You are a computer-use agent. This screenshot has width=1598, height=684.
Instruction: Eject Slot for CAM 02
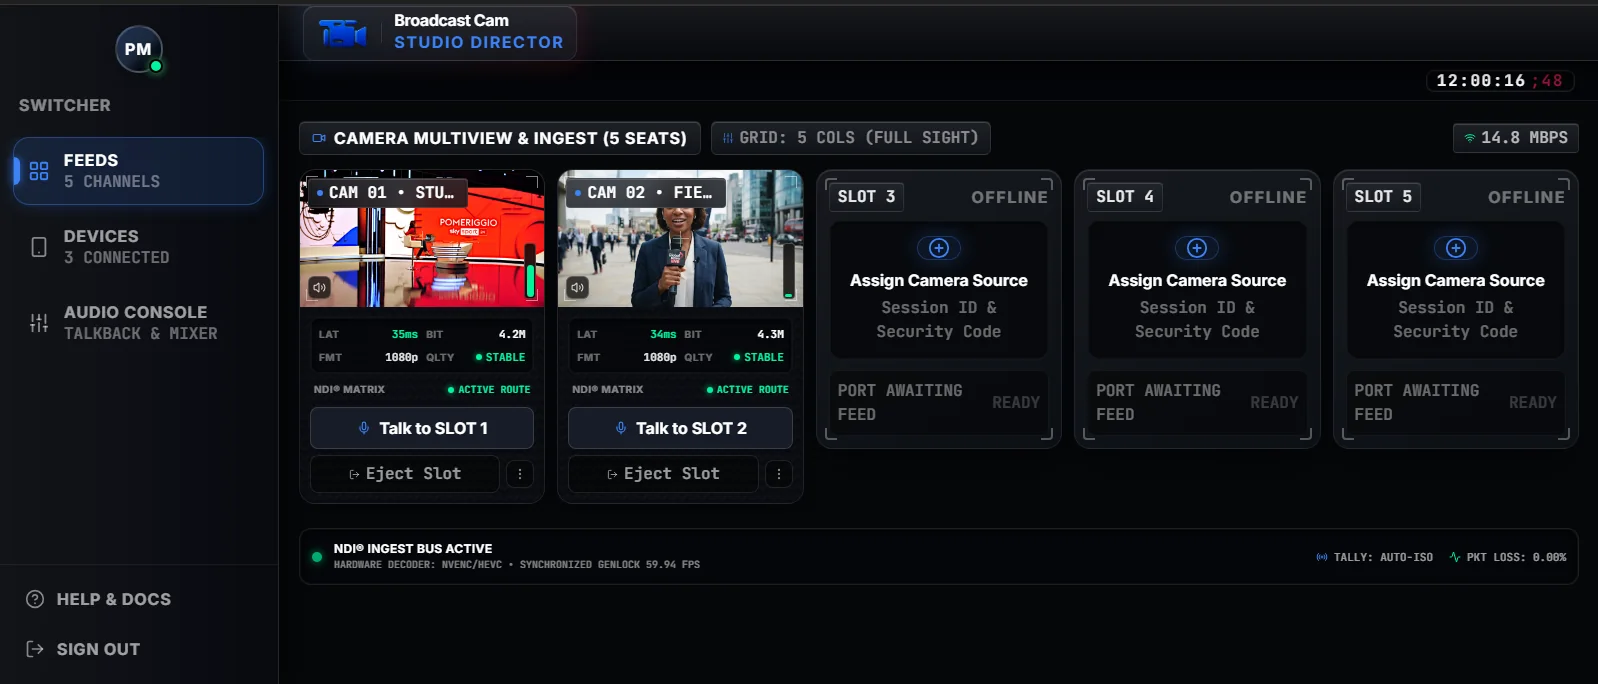tap(663, 474)
